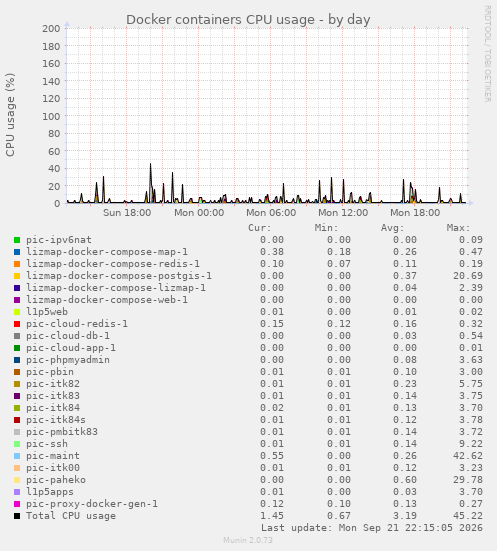Click the pic-cloud-db-1 legend label
This screenshot has width=497, height=551.
68,336
